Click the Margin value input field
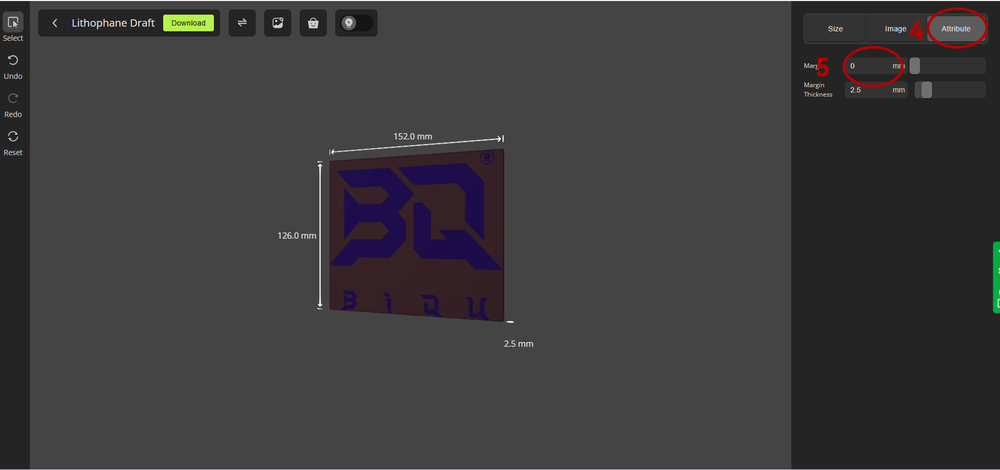Image resolution: width=1000 pixels, height=470 pixels. tap(868, 66)
